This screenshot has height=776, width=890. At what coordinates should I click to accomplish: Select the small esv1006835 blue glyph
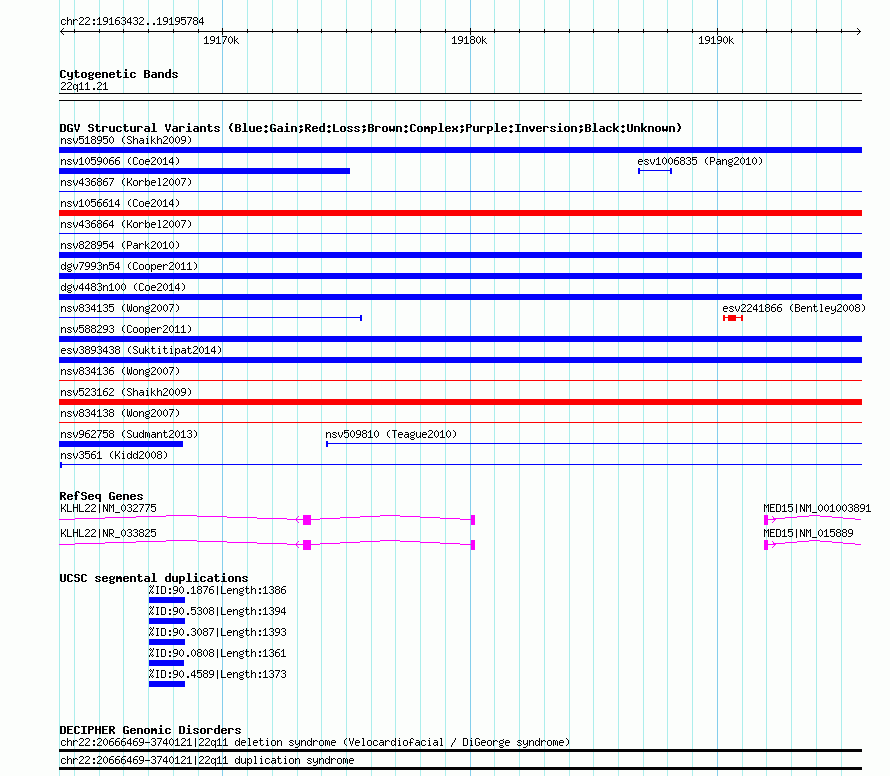[655, 171]
